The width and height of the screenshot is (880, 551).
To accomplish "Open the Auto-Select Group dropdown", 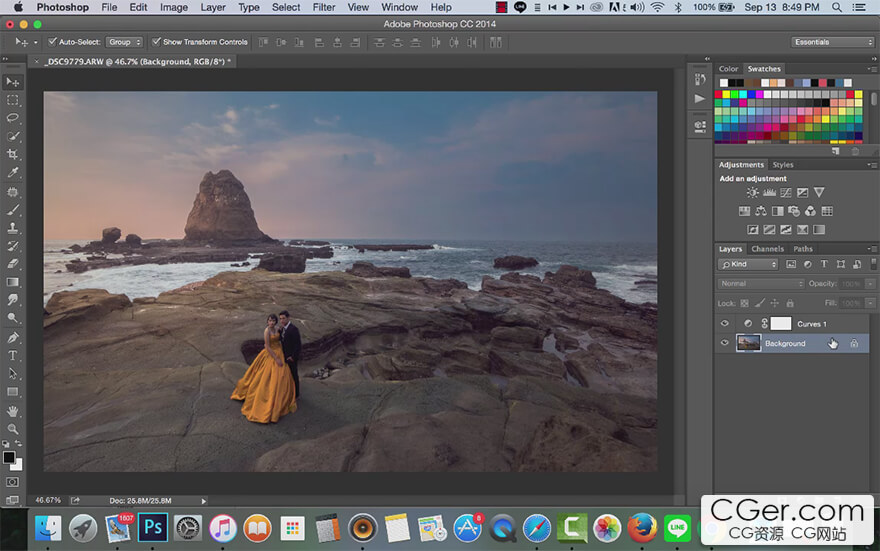I will pyautogui.click(x=124, y=42).
